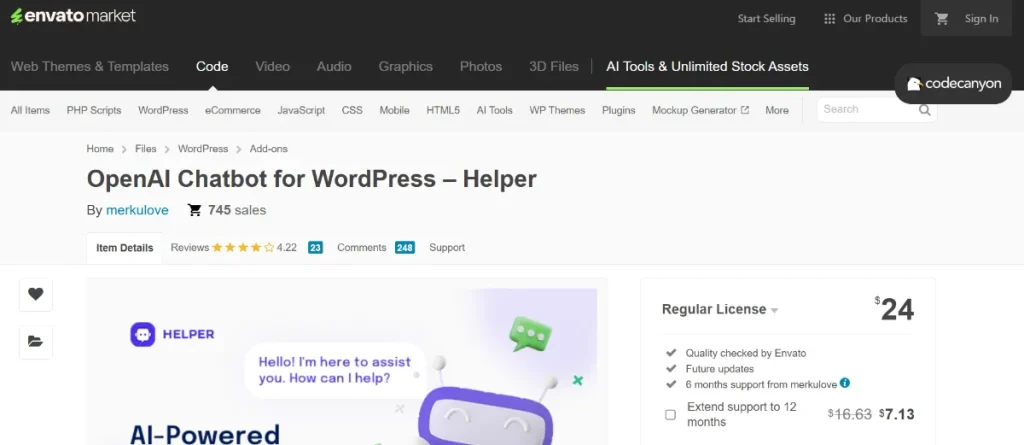
Task: Click the $24 price
Action: 894,309
